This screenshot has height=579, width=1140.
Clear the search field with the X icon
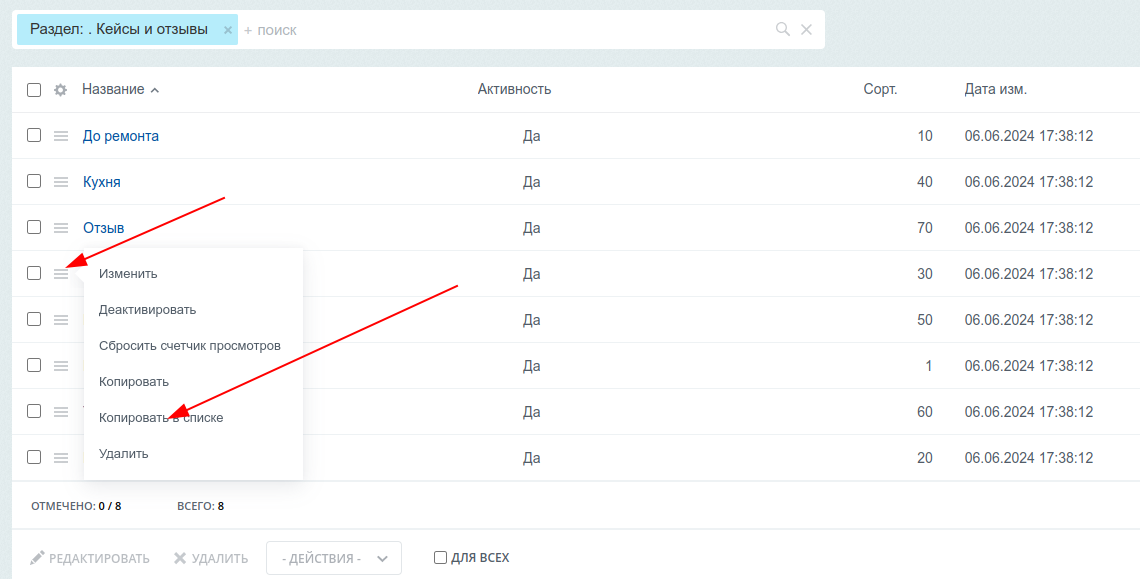pos(806,29)
